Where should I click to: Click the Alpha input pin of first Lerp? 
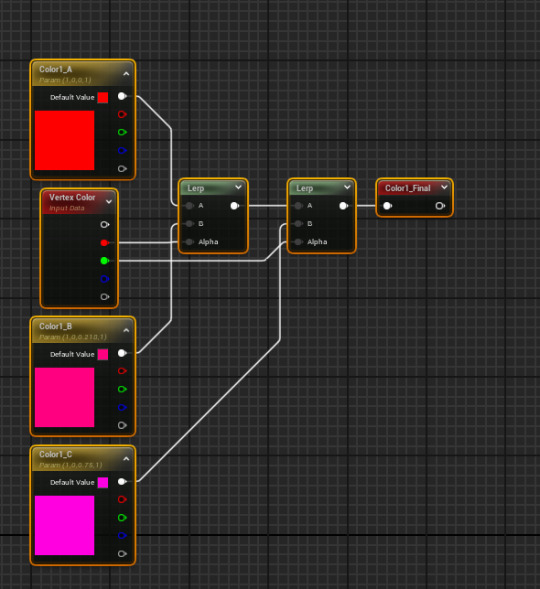point(189,242)
